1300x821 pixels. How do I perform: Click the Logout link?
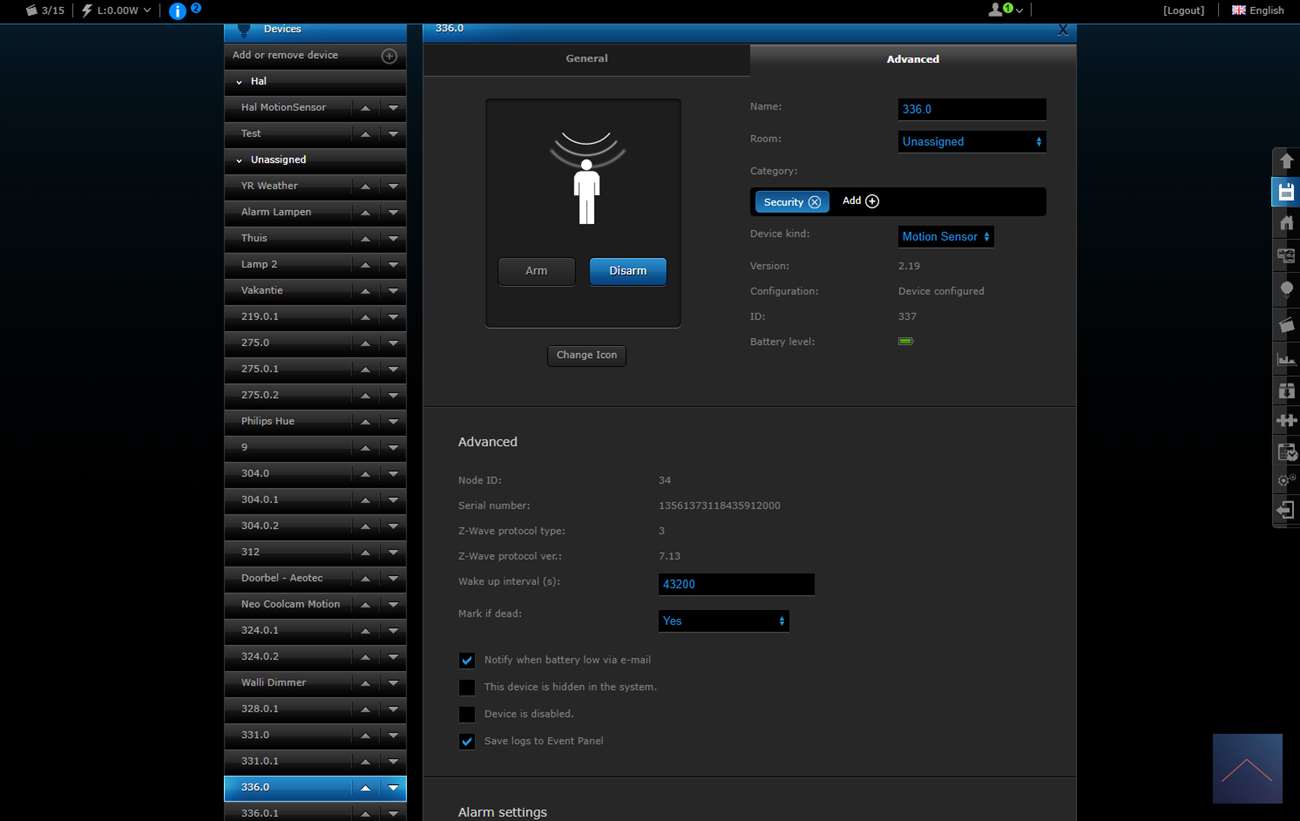(x=1183, y=10)
